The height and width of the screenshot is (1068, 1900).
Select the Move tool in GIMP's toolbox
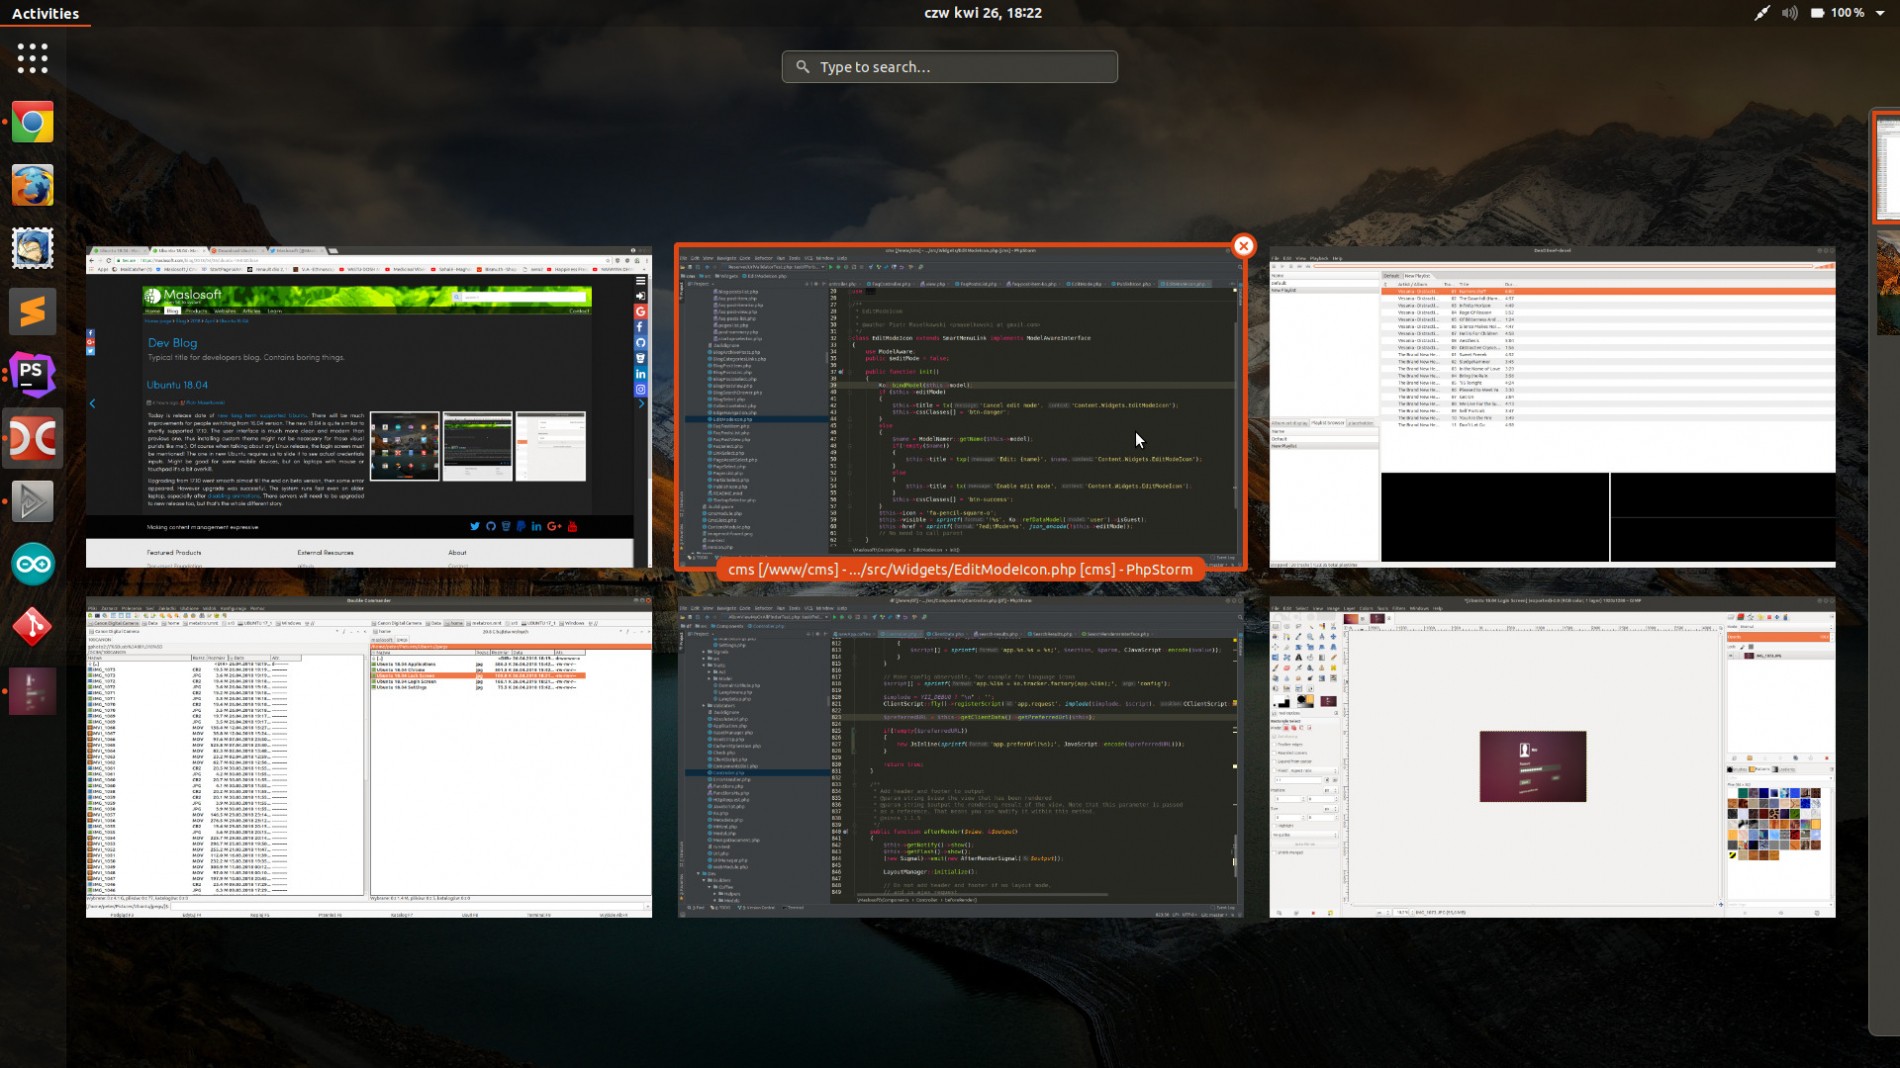click(x=1334, y=637)
